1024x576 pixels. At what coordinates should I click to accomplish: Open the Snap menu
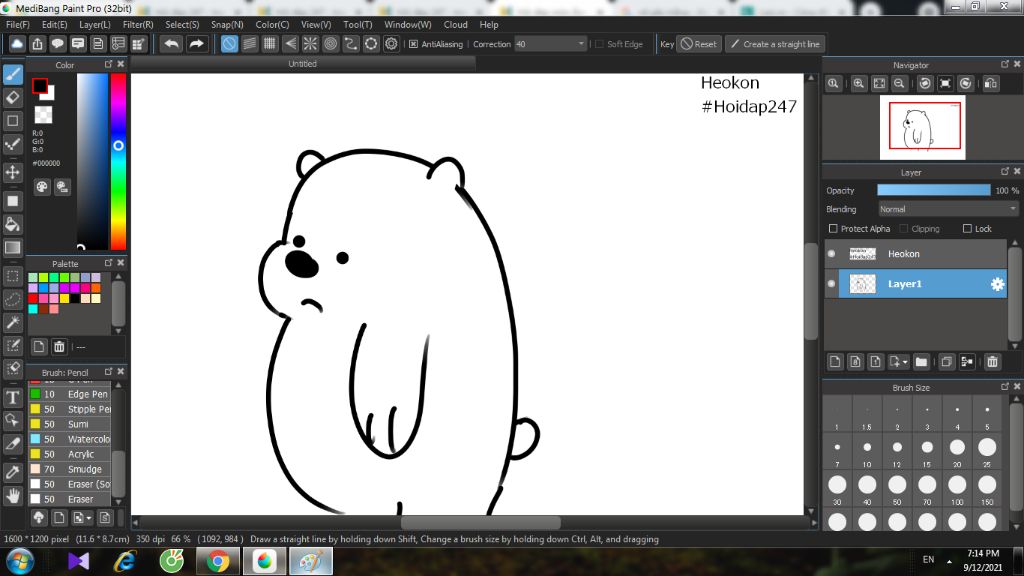(x=227, y=24)
